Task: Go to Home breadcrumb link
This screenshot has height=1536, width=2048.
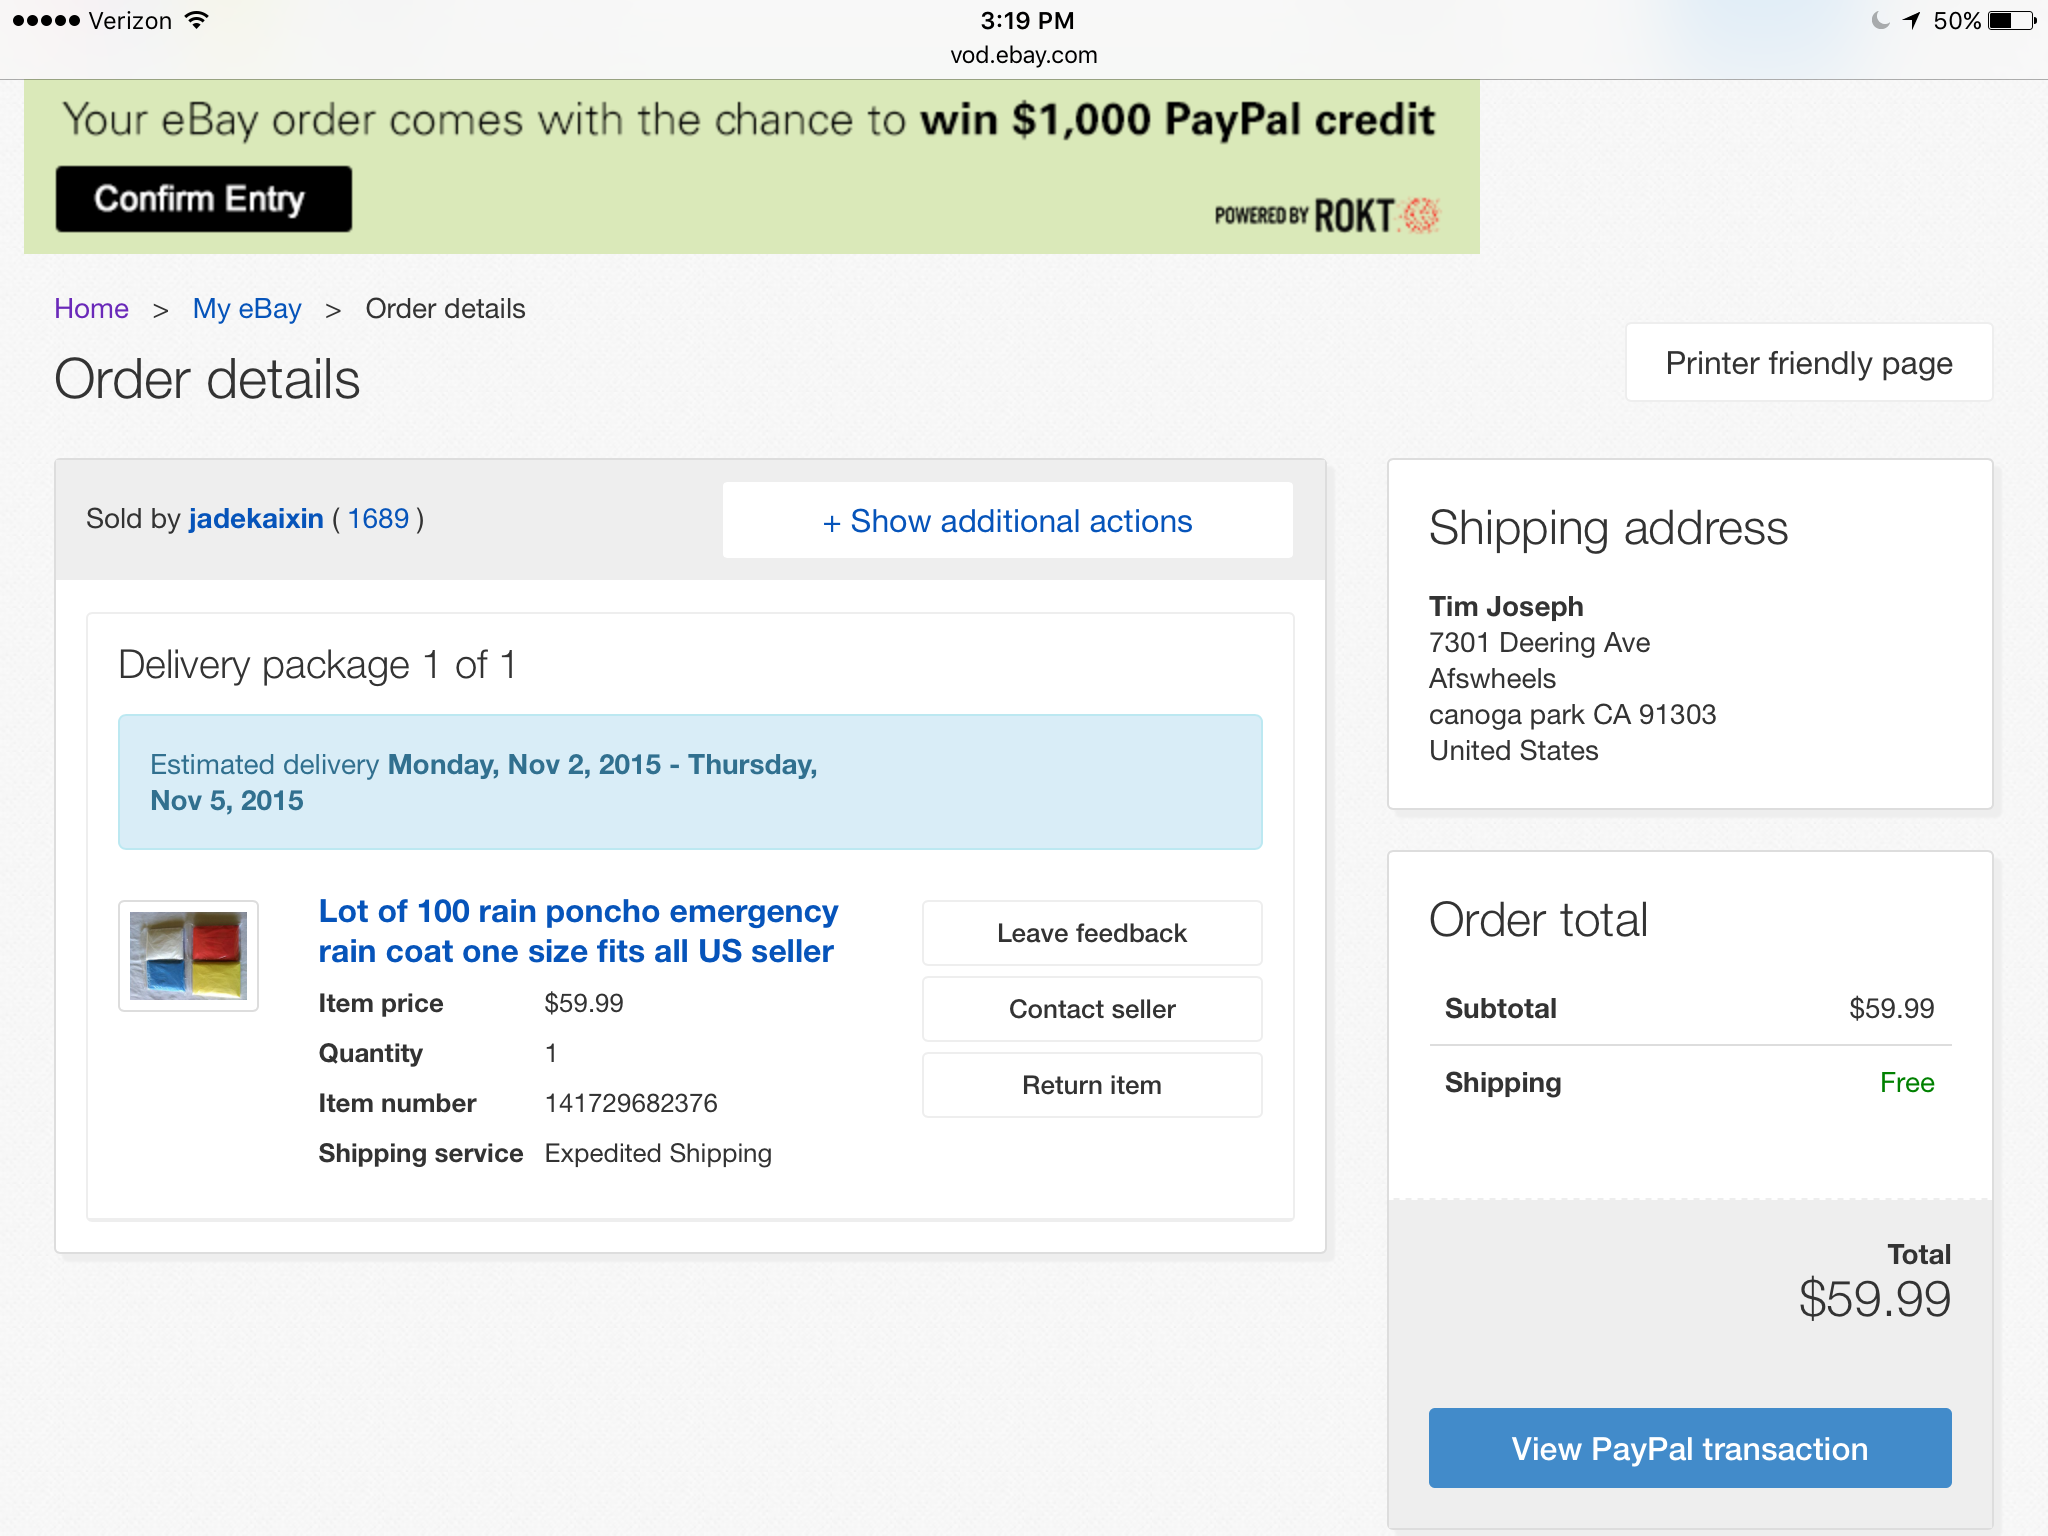Action: pos(91,309)
